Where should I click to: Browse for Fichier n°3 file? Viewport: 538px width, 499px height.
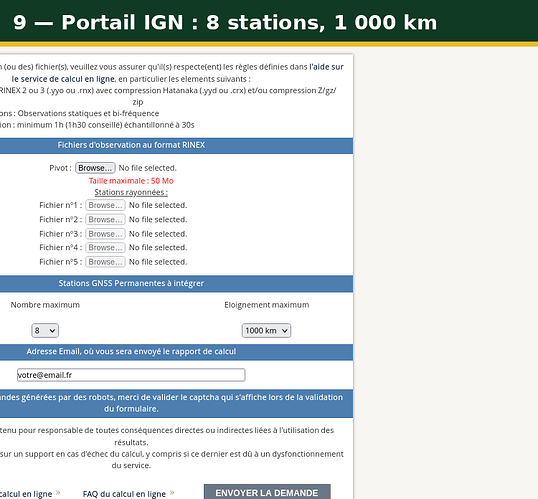coord(105,234)
